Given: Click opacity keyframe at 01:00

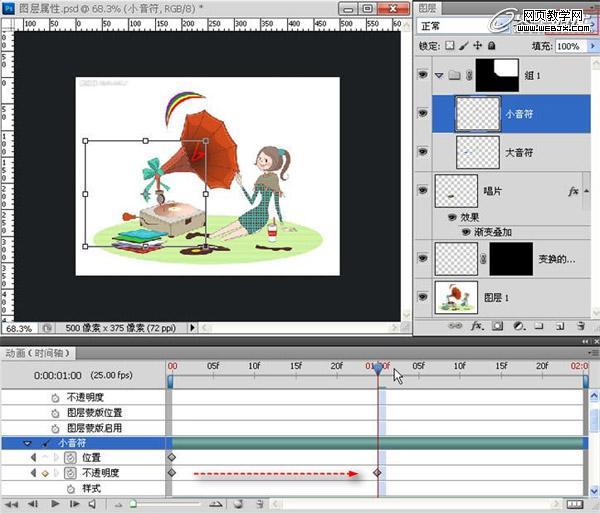Looking at the screenshot, I should click(x=377, y=472).
